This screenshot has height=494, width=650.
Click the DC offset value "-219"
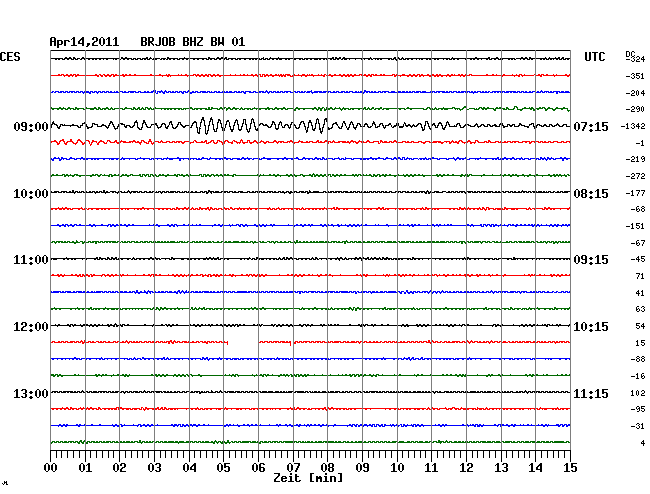(635, 159)
